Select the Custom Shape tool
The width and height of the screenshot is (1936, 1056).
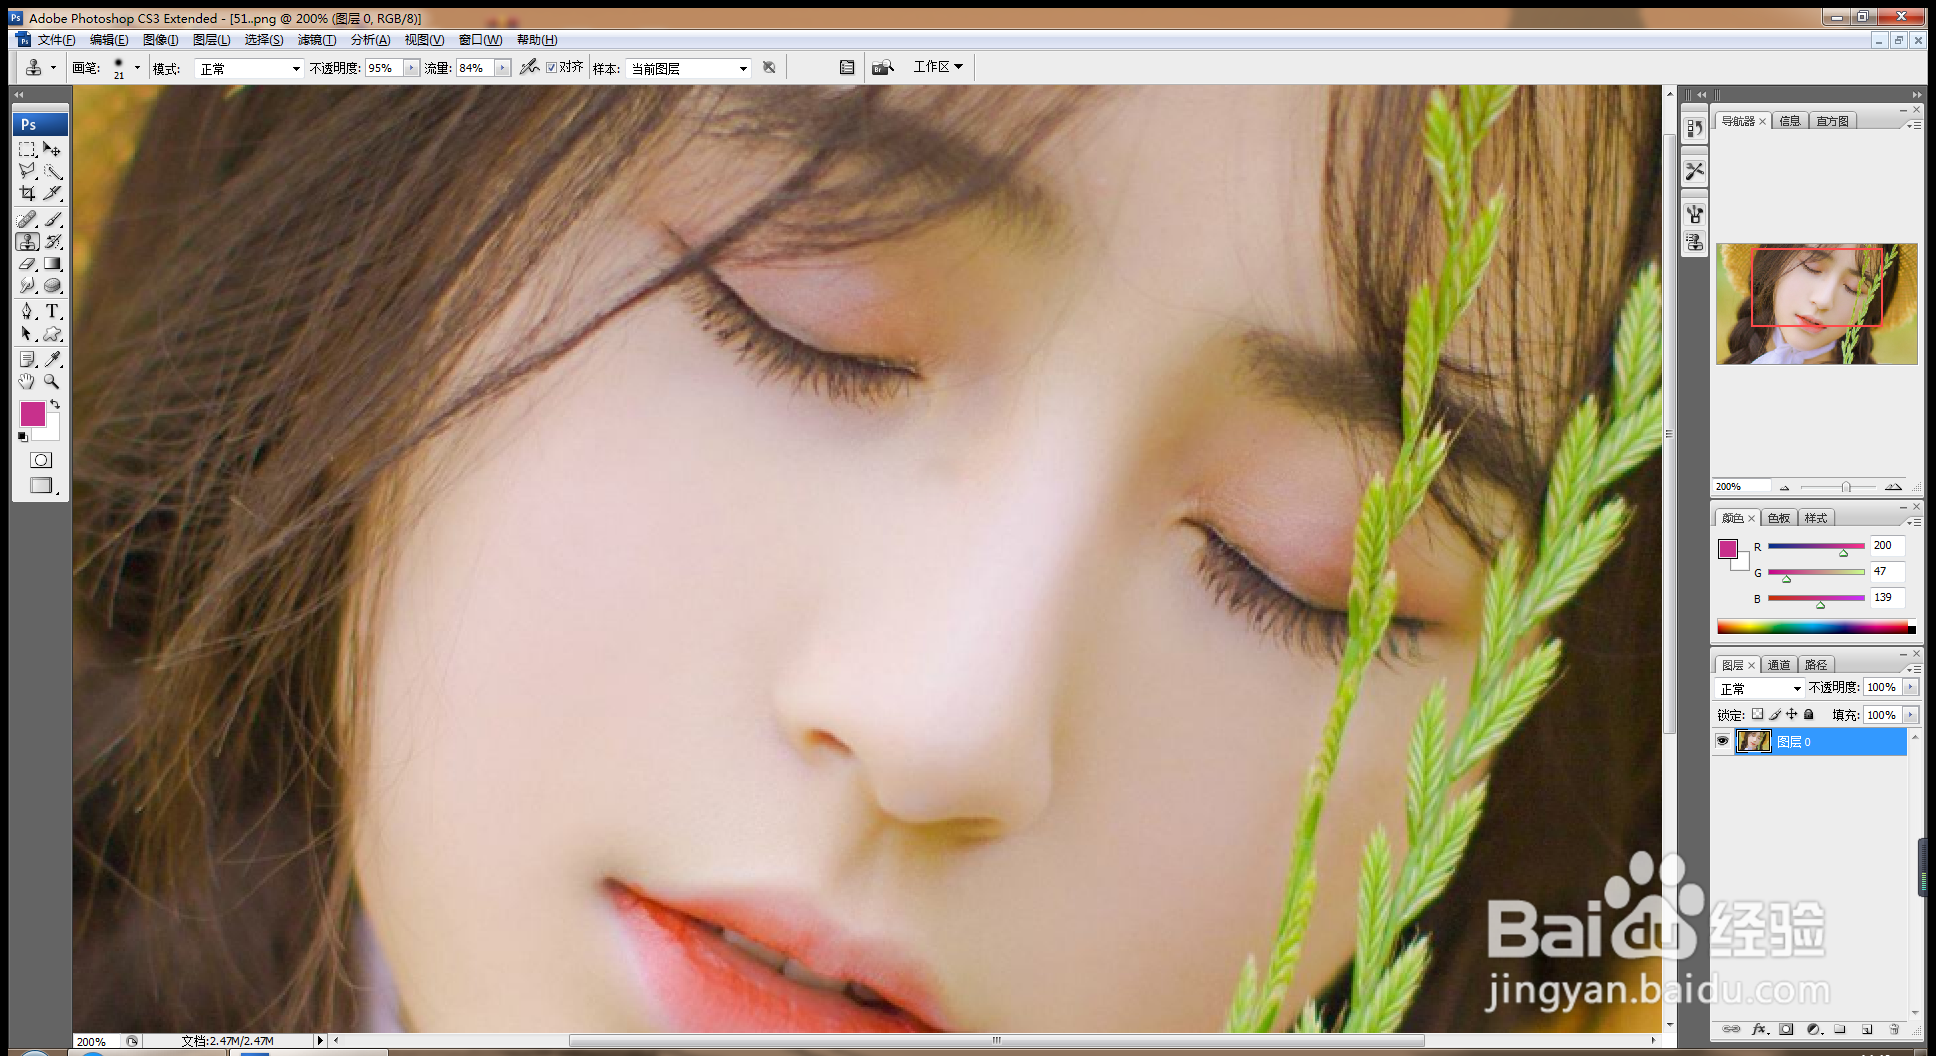pyautogui.click(x=53, y=334)
